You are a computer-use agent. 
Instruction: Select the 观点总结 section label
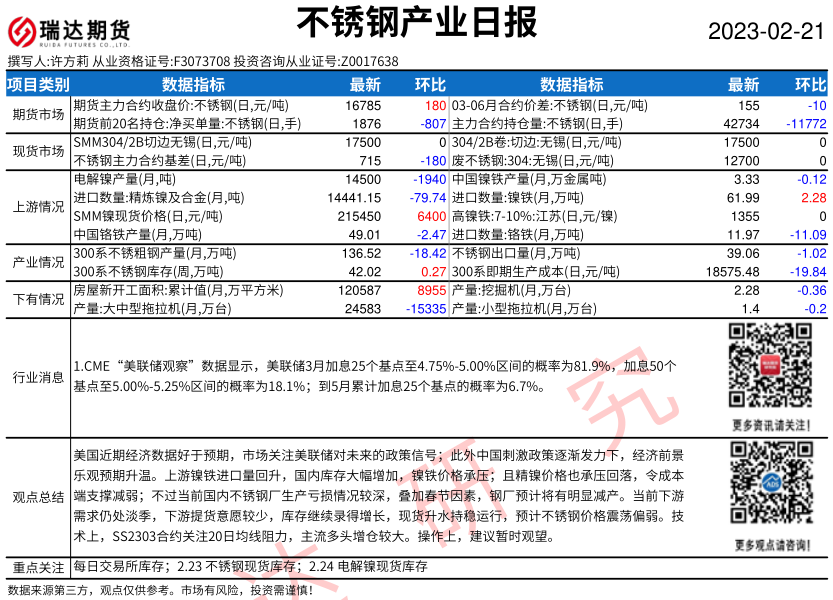coord(36,497)
